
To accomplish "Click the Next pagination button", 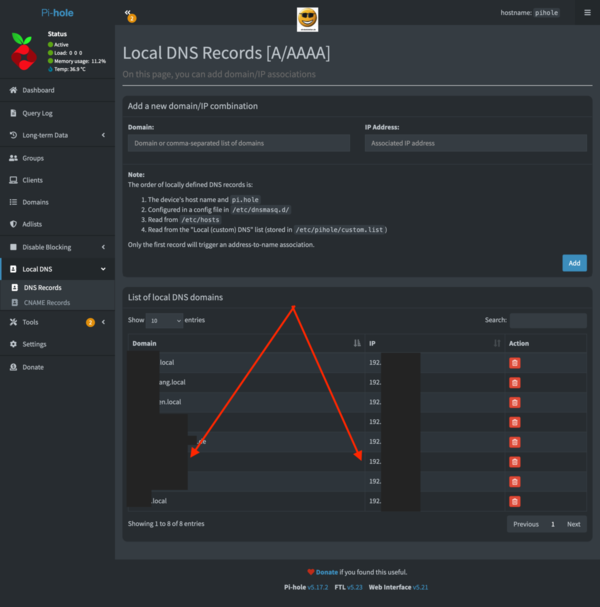I will pos(574,524).
